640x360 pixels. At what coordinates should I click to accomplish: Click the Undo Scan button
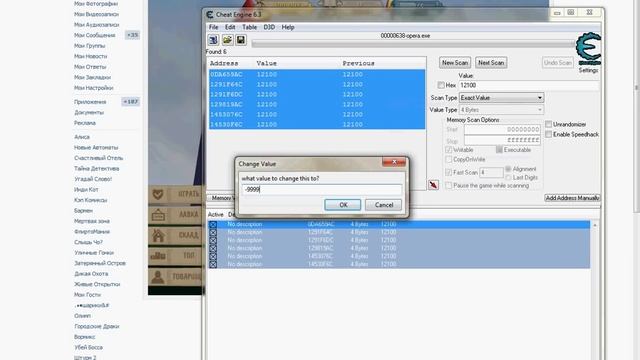coord(558,63)
